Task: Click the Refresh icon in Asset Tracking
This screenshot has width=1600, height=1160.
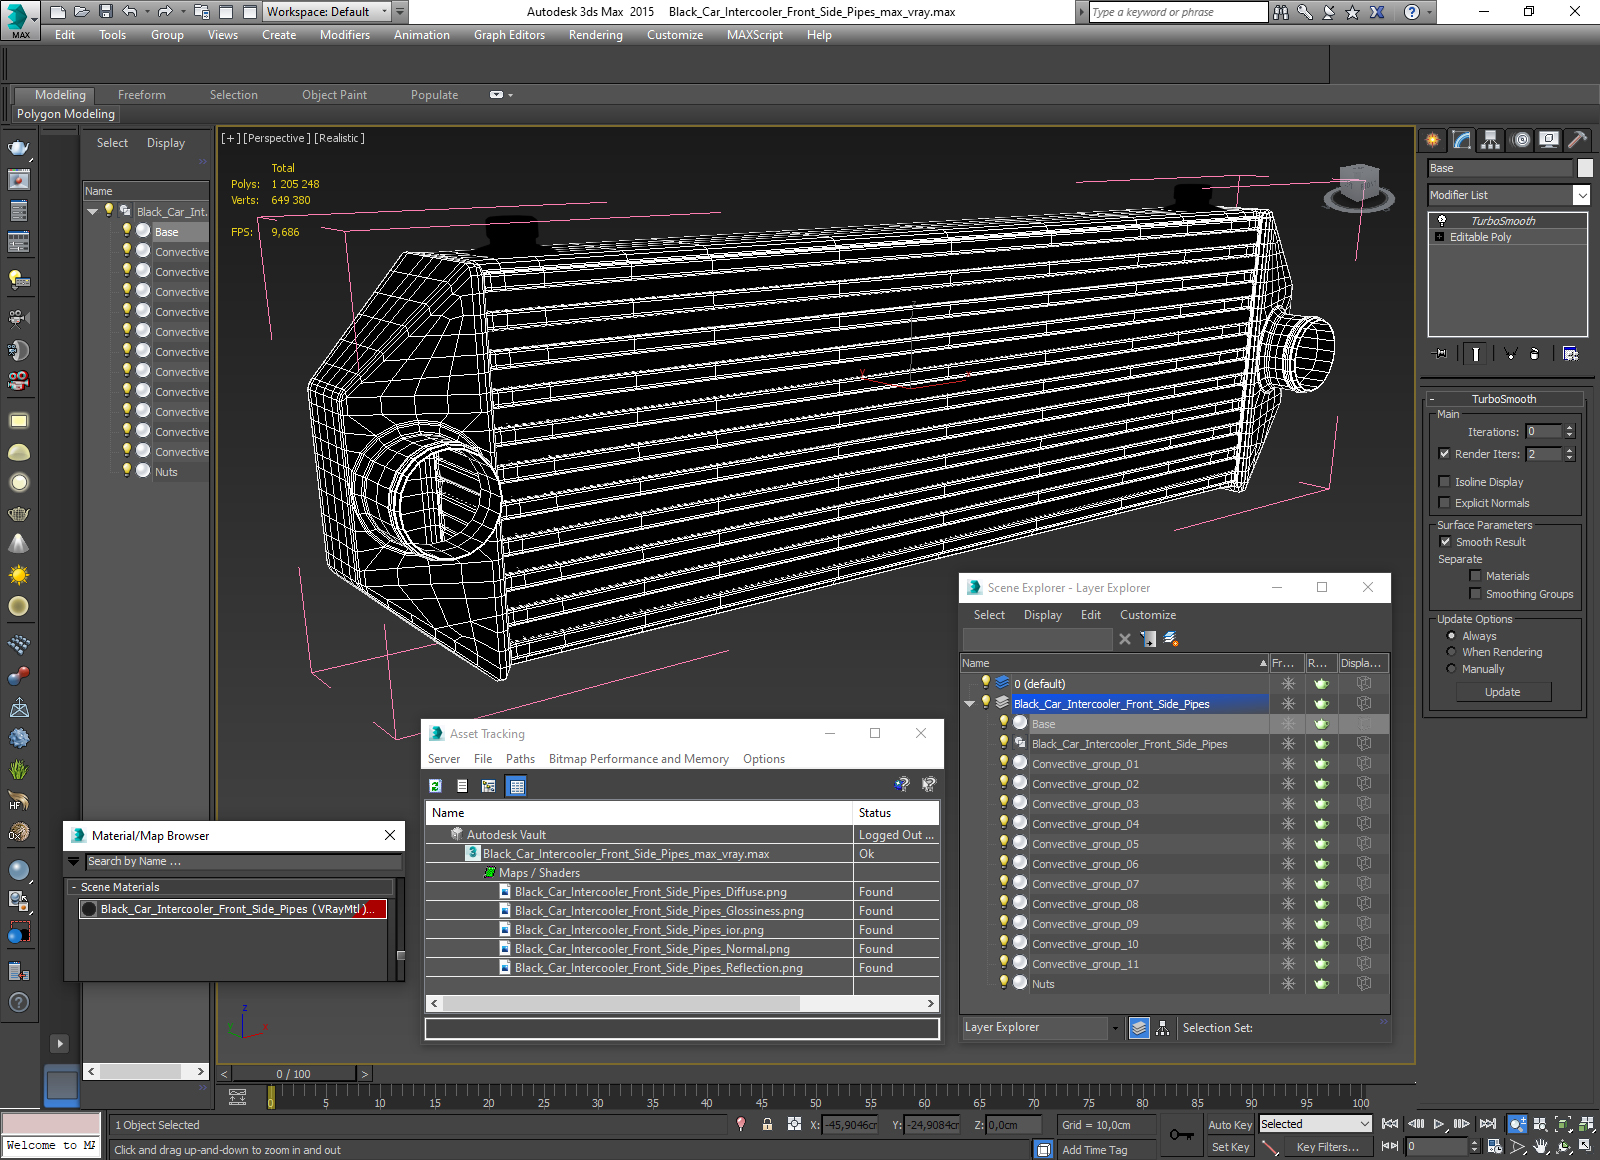Action: (x=436, y=786)
